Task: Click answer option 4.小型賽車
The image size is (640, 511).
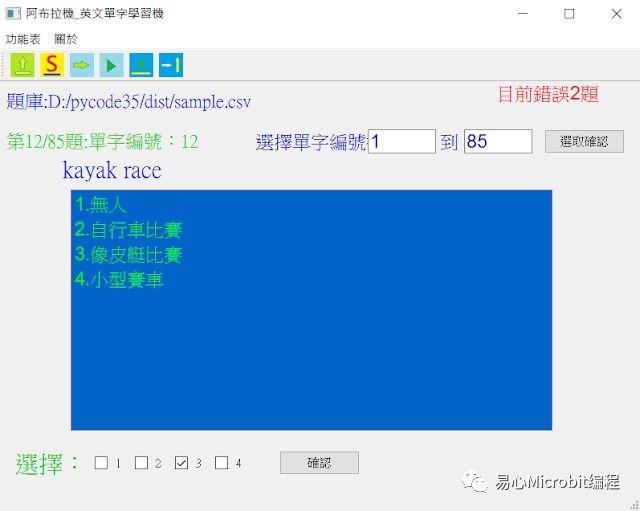Action: tap(119, 280)
